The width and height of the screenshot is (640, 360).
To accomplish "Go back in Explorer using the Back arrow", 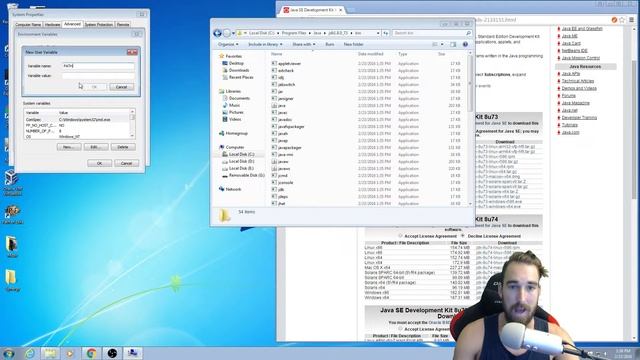I will [x=218, y=33].
